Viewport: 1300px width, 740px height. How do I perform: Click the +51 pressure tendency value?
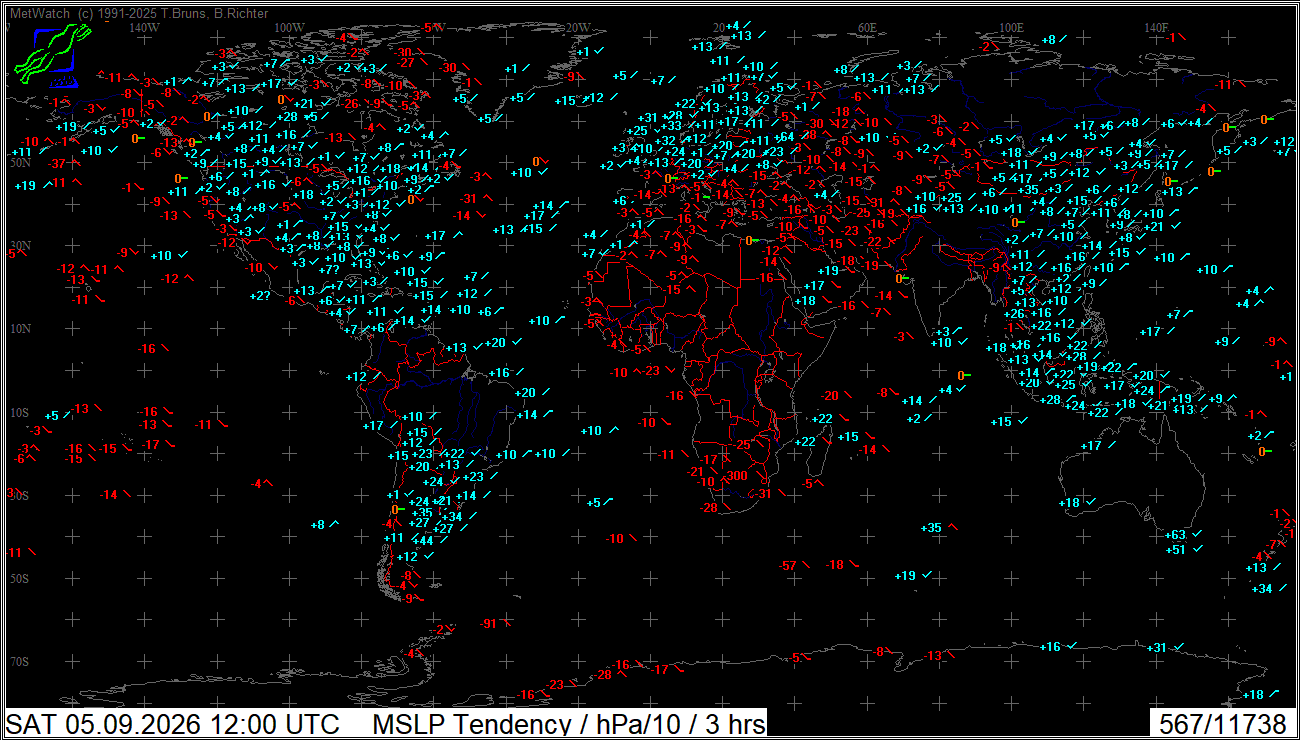[1176, 549]
